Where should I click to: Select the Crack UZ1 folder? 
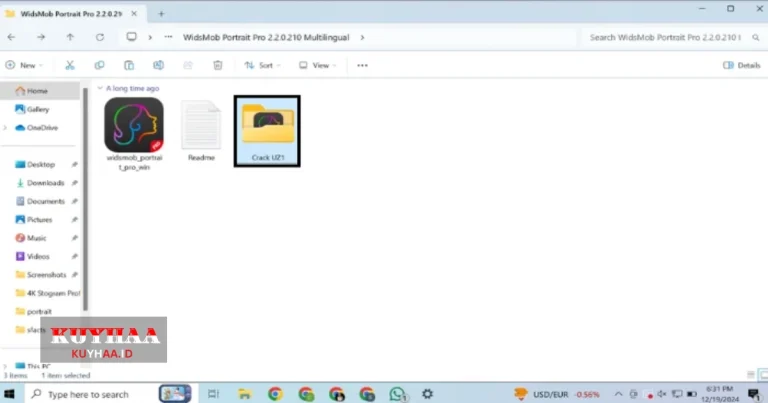coord(267,130)
